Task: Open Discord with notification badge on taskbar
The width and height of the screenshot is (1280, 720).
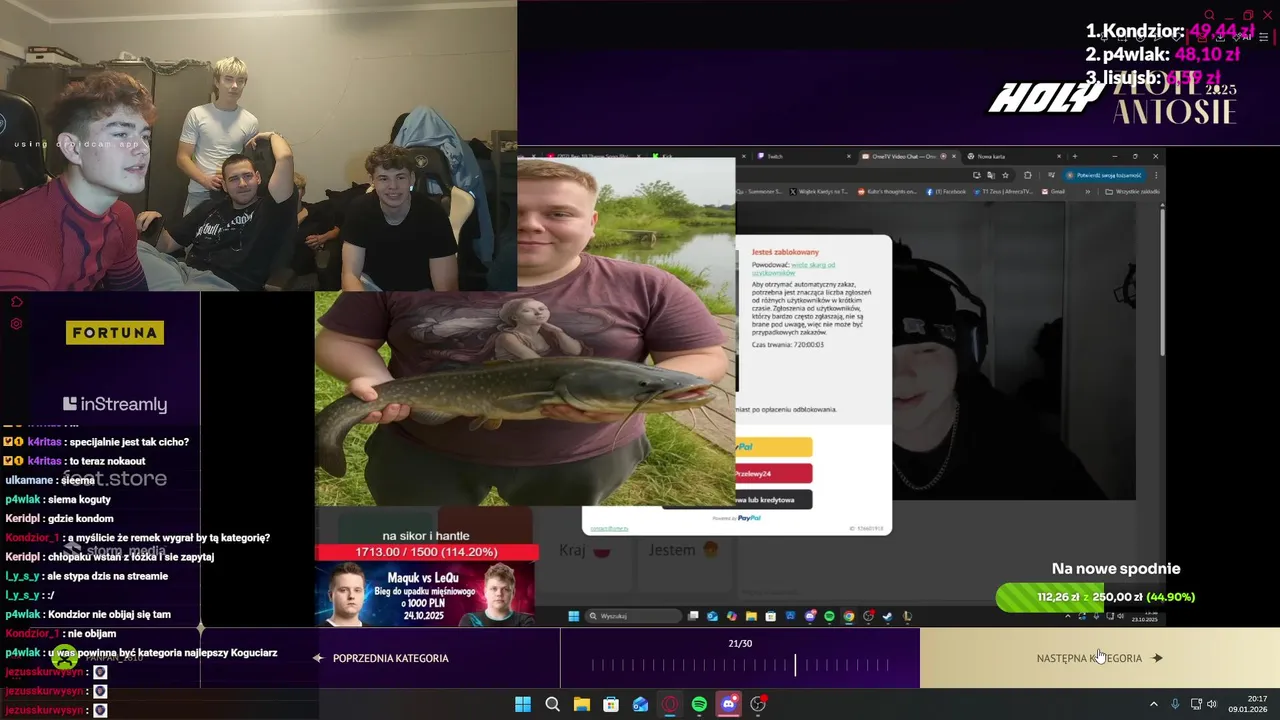Action: [x=729, y=704]
